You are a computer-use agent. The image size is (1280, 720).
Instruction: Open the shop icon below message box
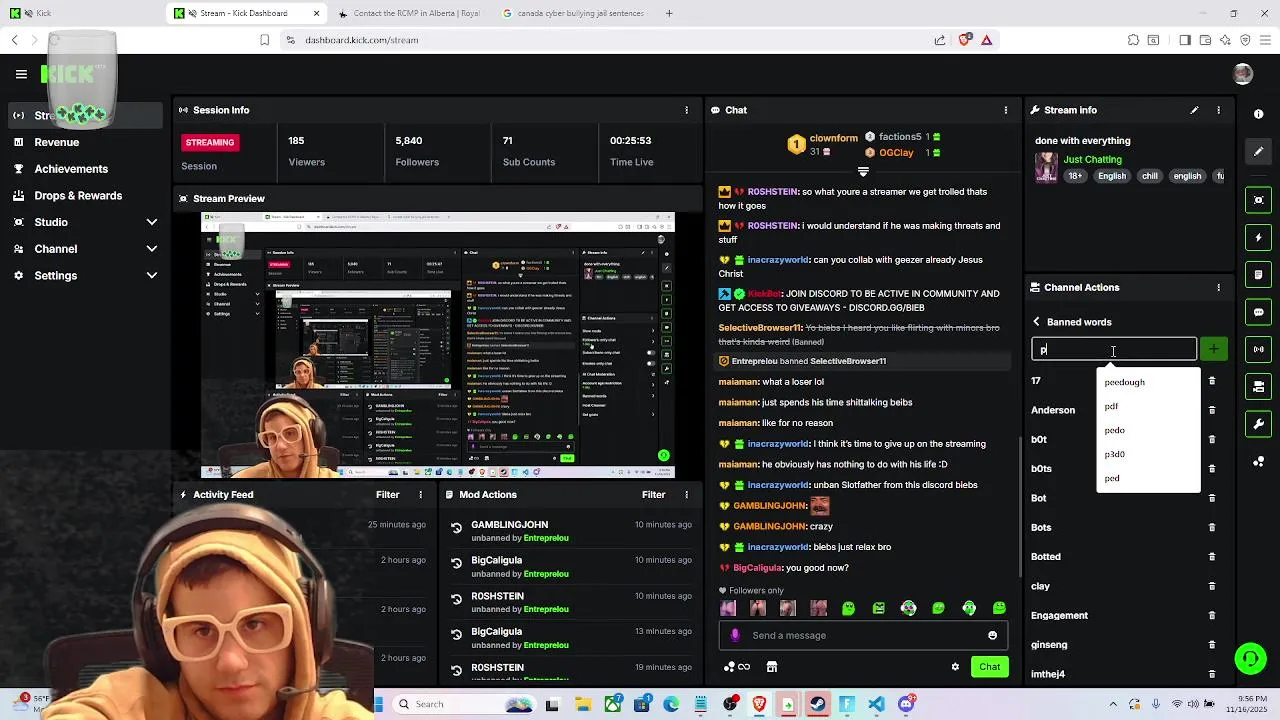[771, 667]
